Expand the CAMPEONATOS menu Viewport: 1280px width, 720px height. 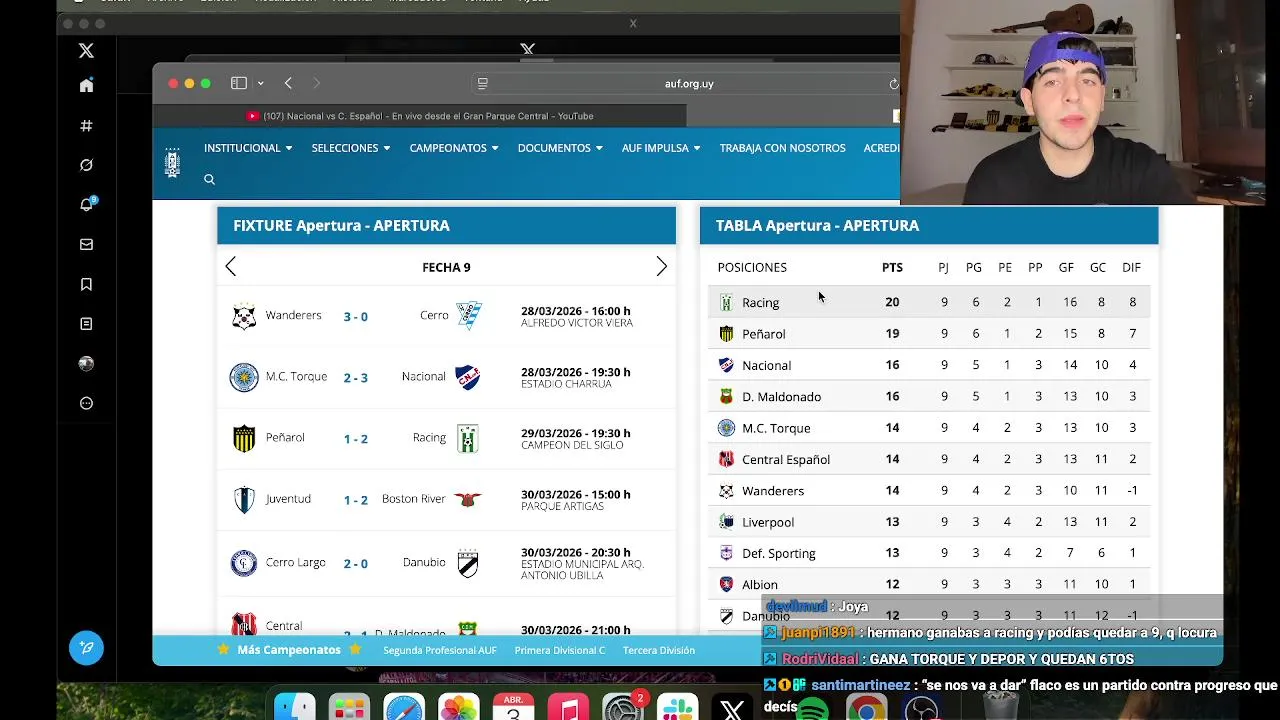click(x=453, y=148)
